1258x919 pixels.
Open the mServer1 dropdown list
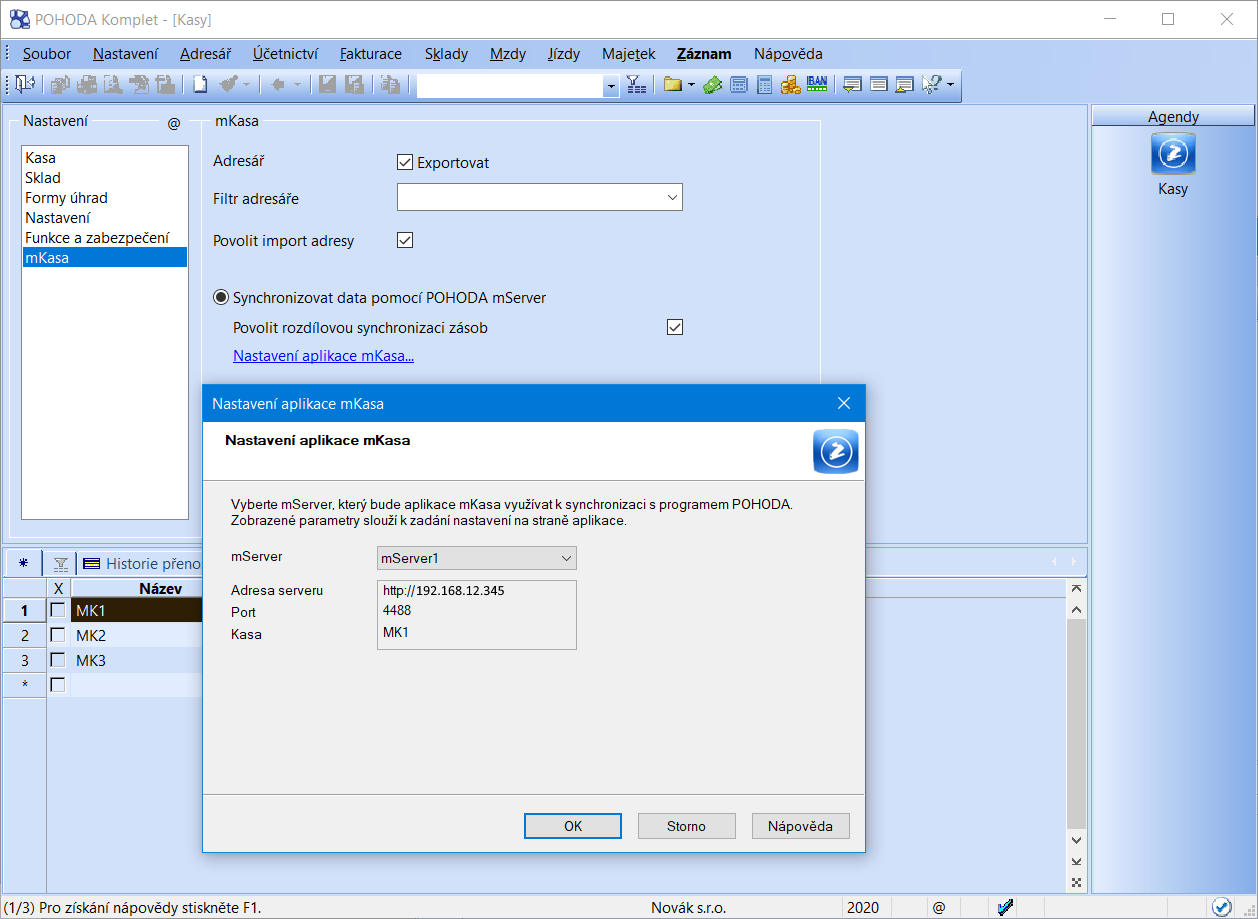coord(566,558)
